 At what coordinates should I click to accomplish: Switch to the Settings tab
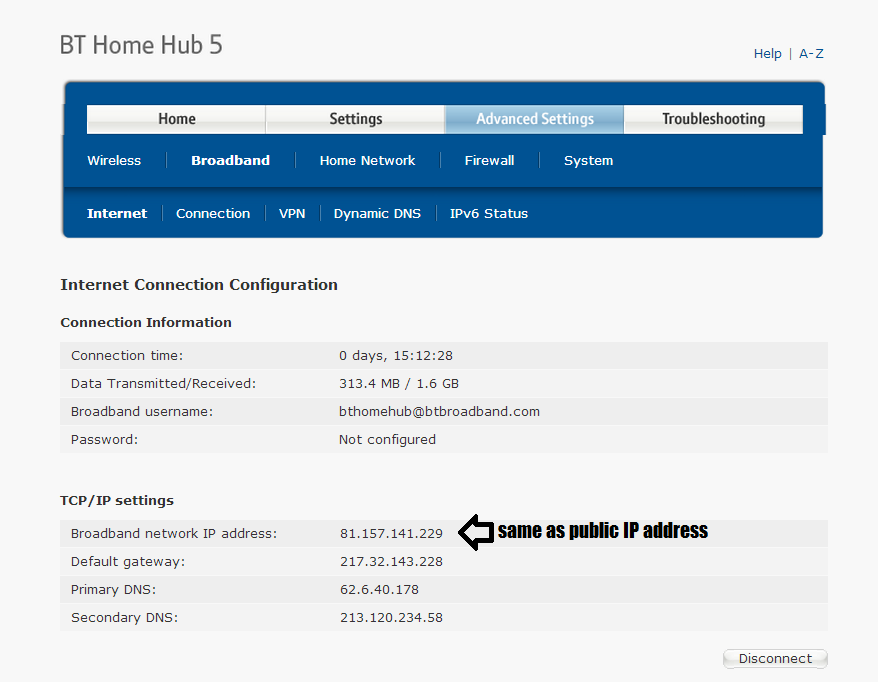(x=355, y=119)
